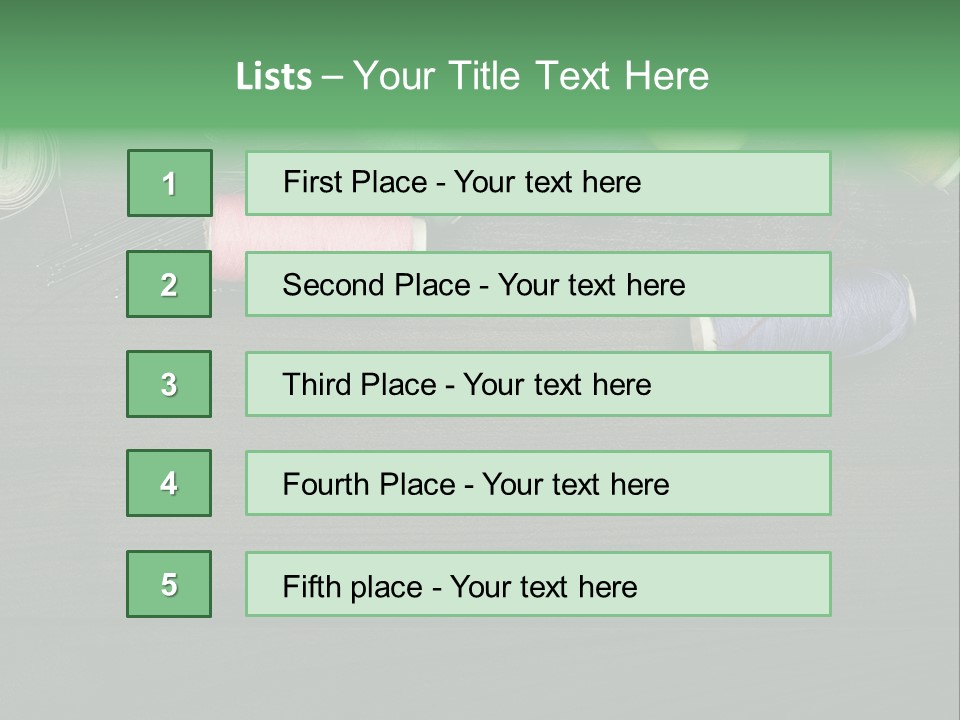Click the word Second in second bar
The width and height of the screenshot is (960, 720).
pos(333,285)
